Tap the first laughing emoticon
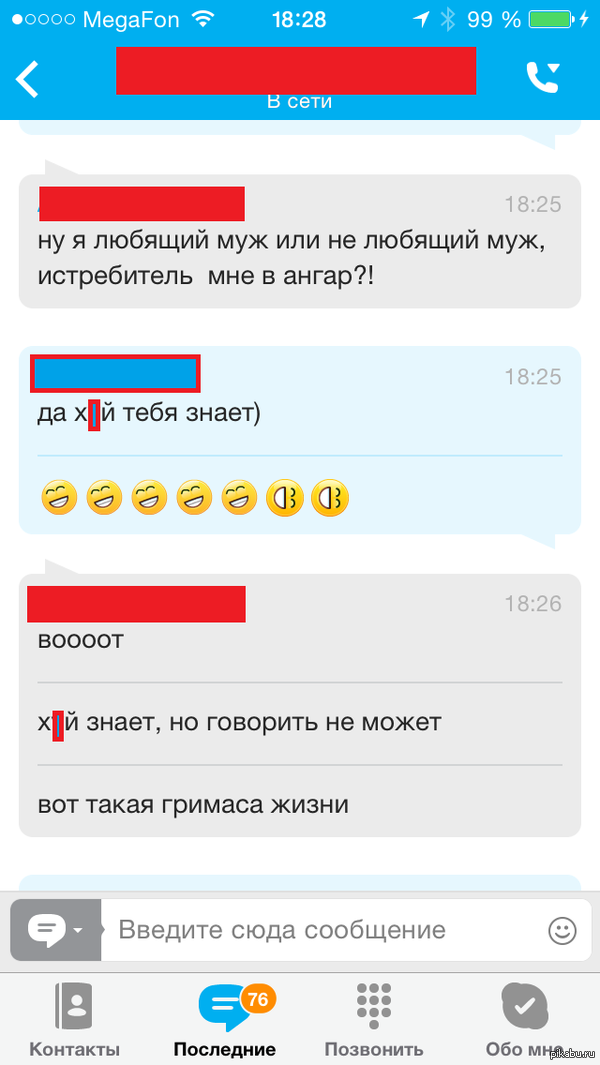This screenshot has width=600, height=1065. tap(59, 497)
